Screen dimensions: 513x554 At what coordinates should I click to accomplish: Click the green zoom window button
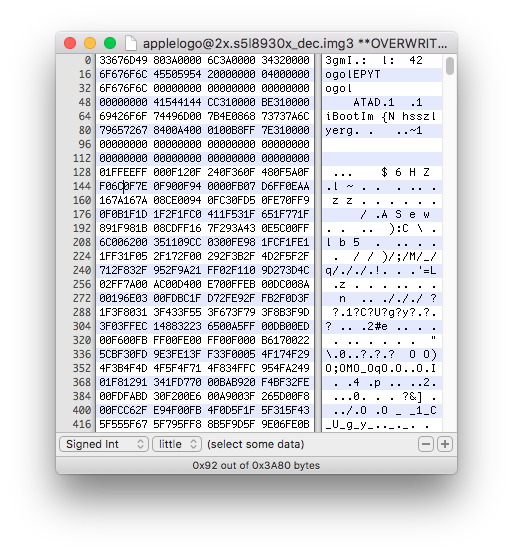tap(110, 43)
